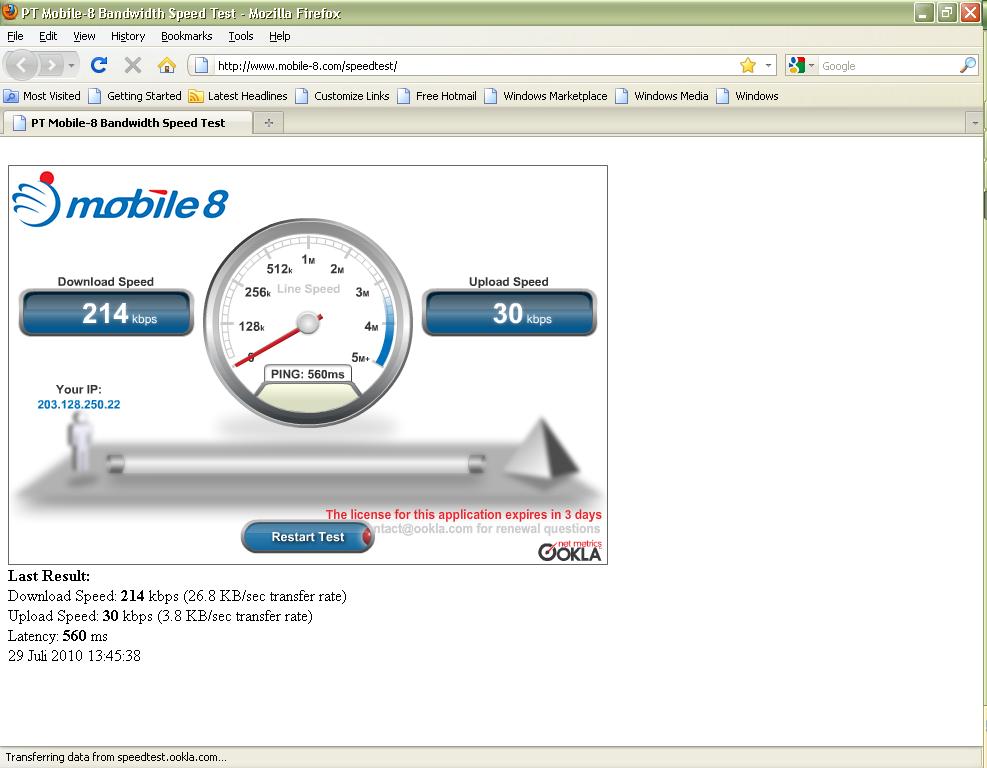The width and height of the screenshot is (987, 768).
Task: Open the Most Visited bookmarks folder
Action: click(42, 96)
